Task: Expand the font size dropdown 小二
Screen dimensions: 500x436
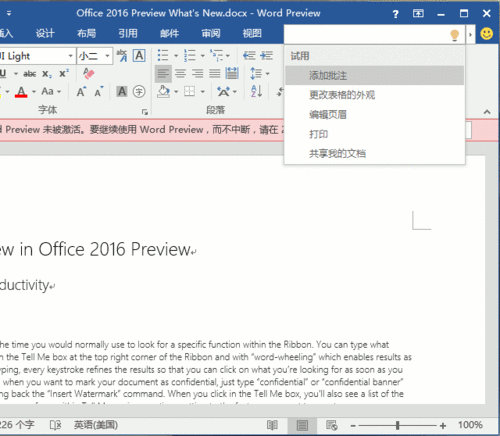Action: (107, 56)
